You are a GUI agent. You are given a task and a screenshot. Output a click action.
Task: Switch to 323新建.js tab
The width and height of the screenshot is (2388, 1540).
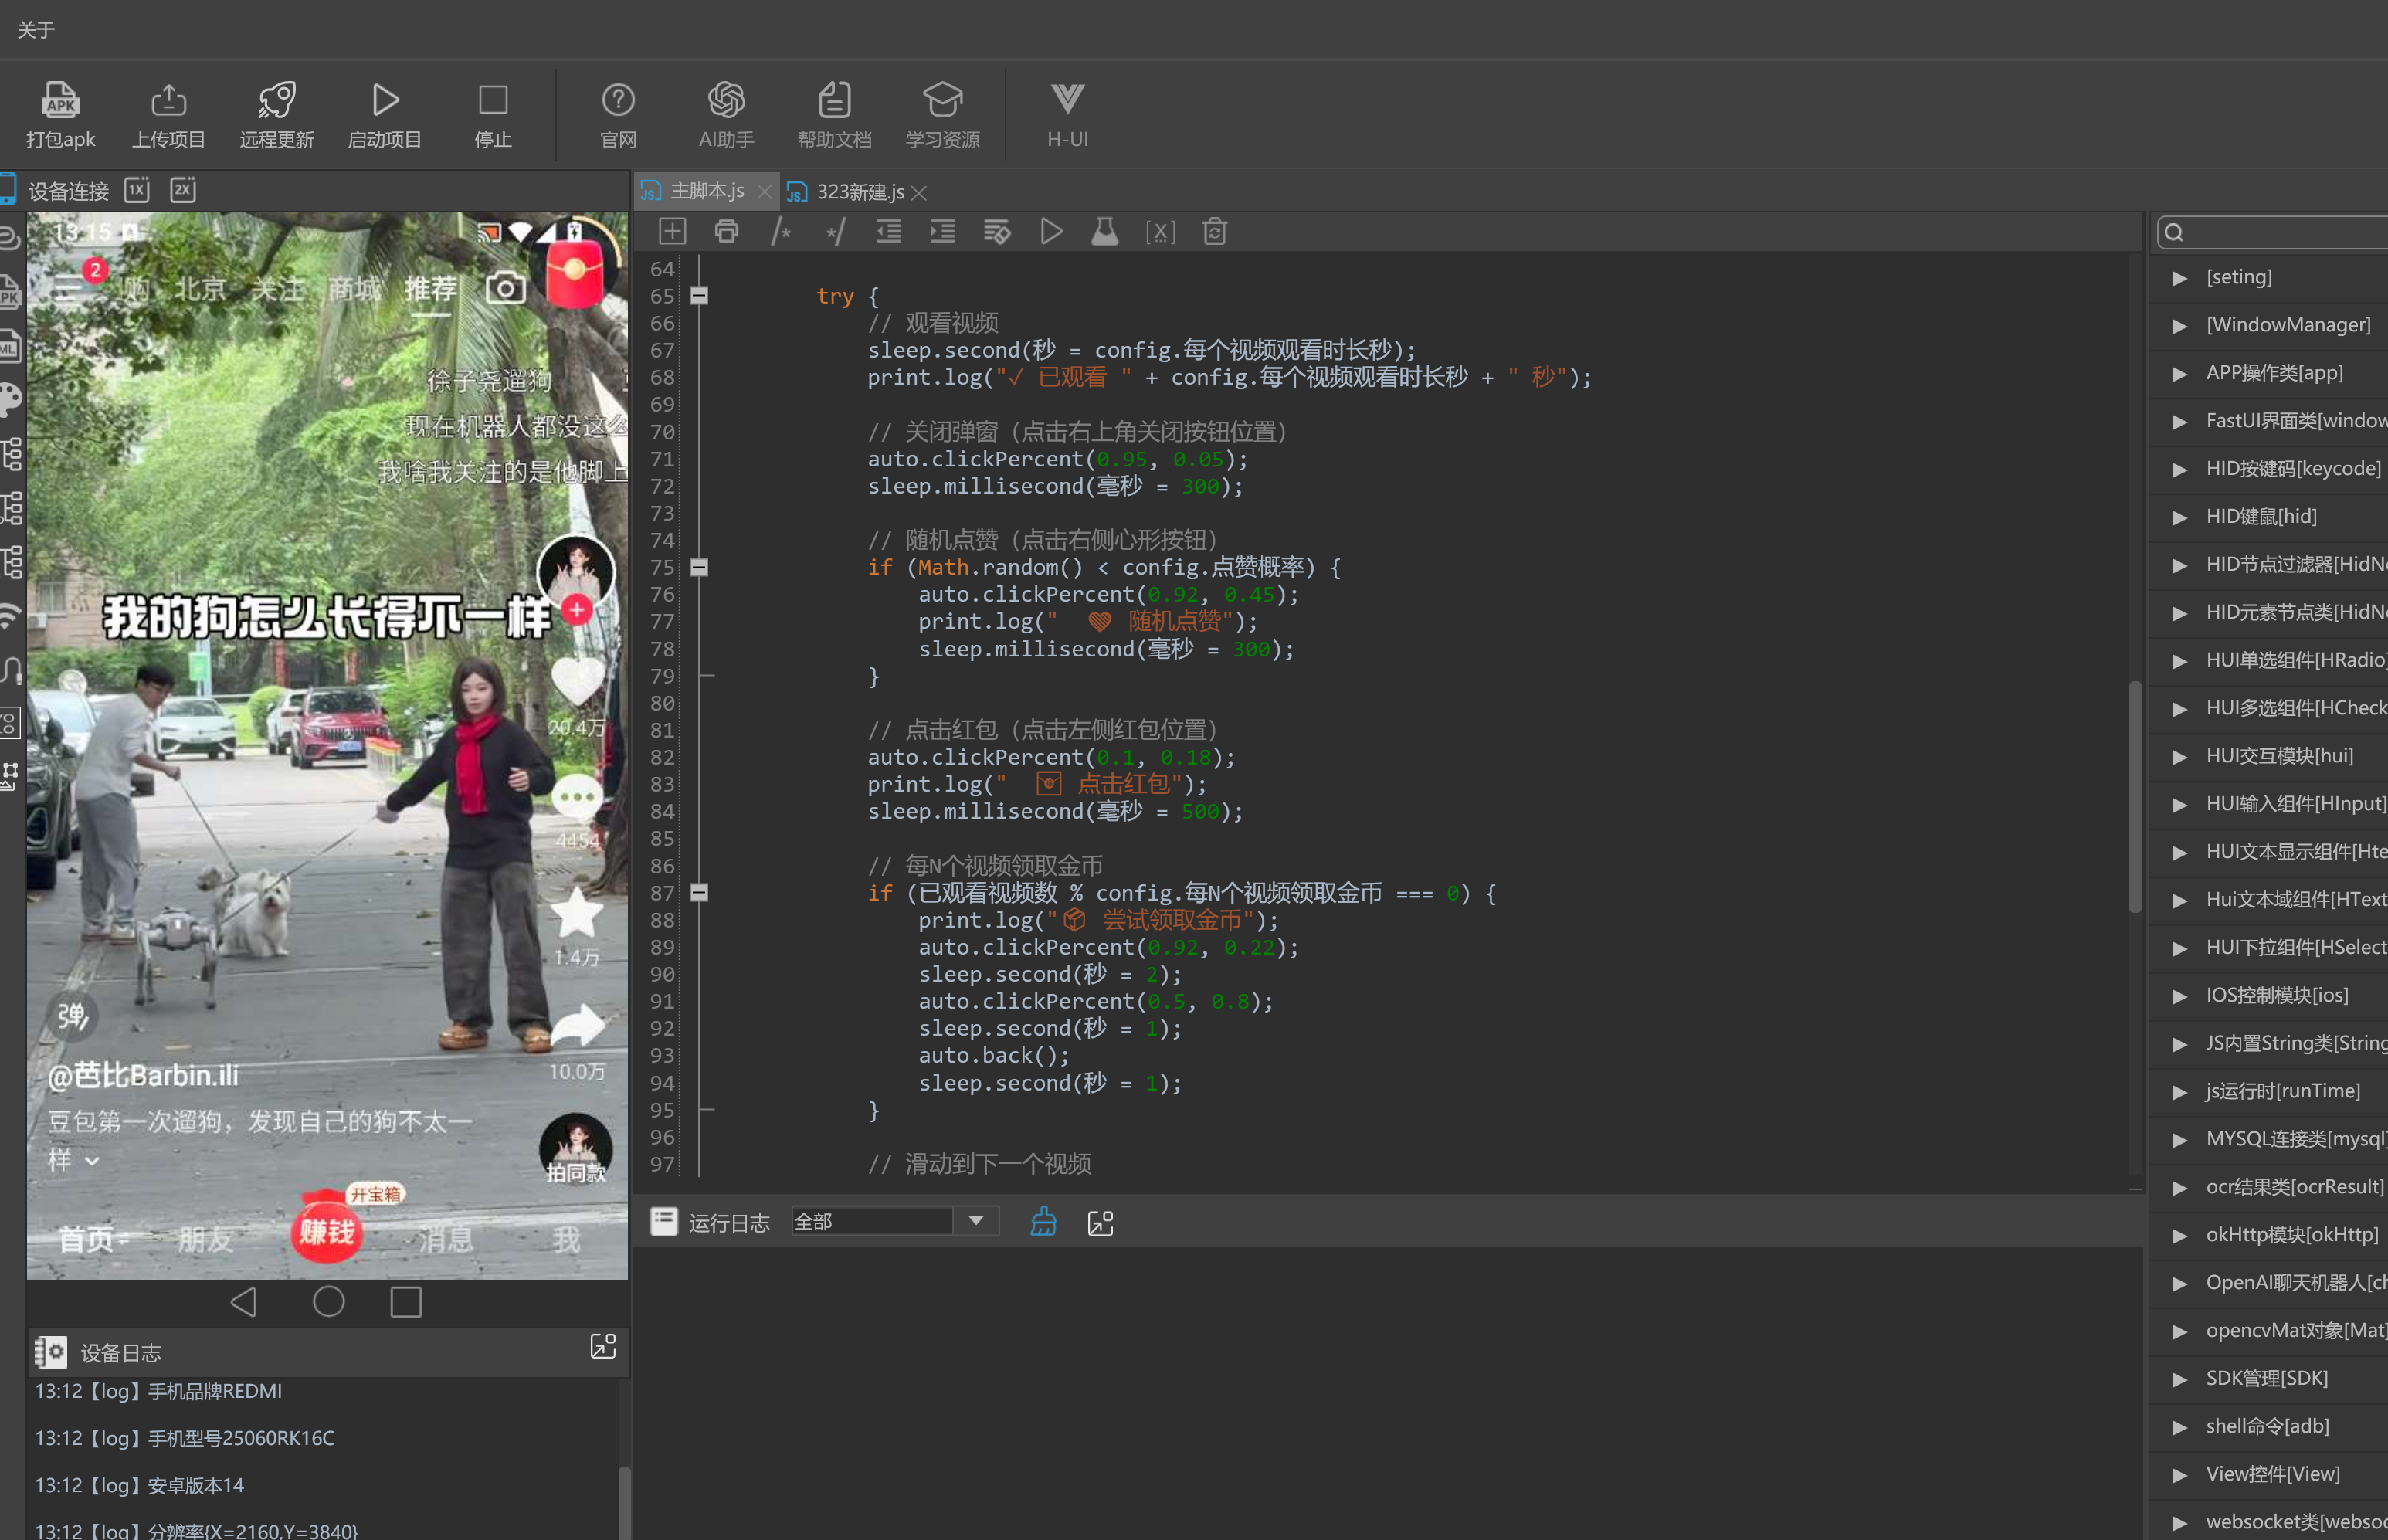(860, 192)
